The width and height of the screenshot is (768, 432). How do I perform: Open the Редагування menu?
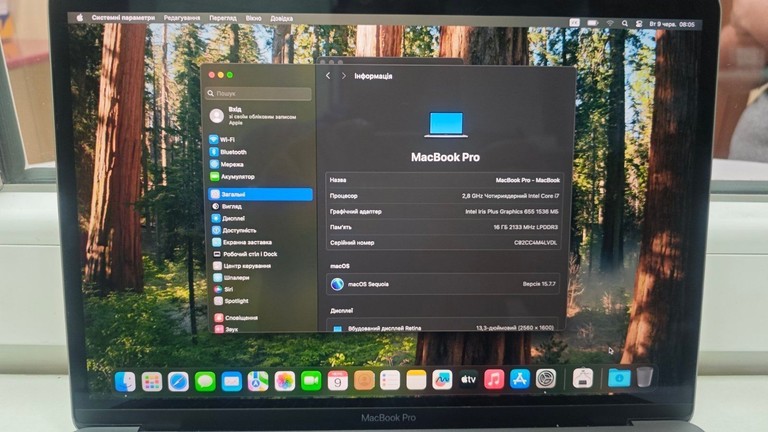[182, 18]
